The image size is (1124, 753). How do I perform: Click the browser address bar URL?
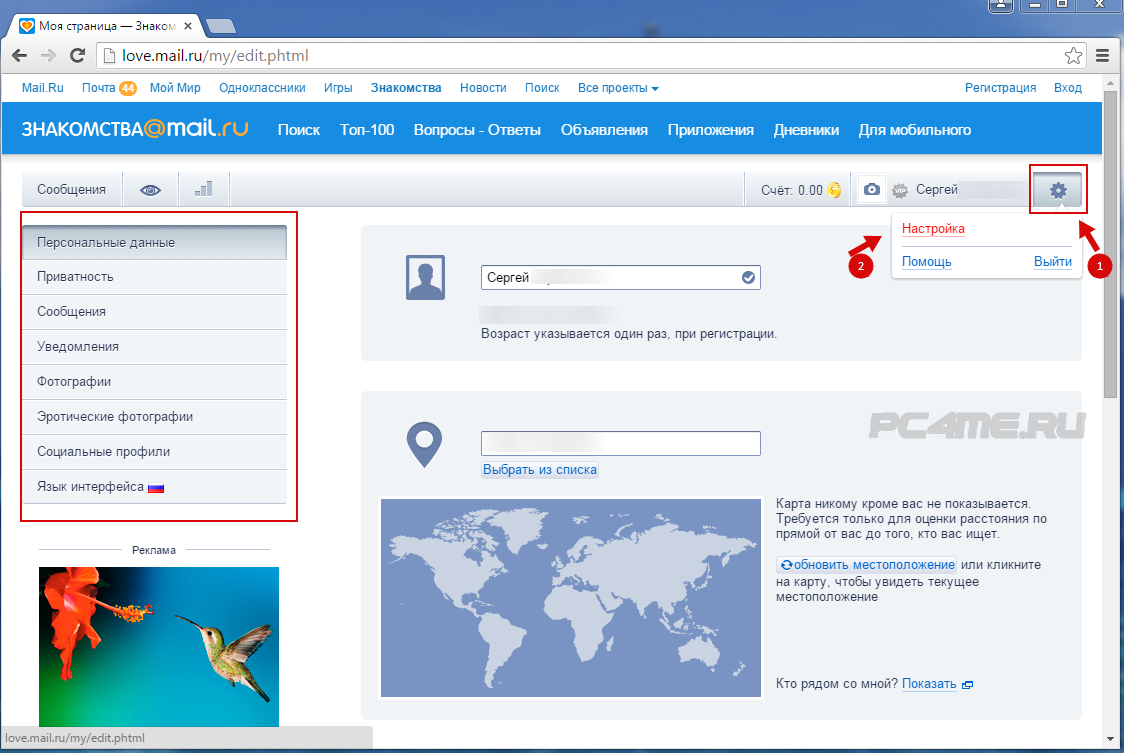point(215,55)
